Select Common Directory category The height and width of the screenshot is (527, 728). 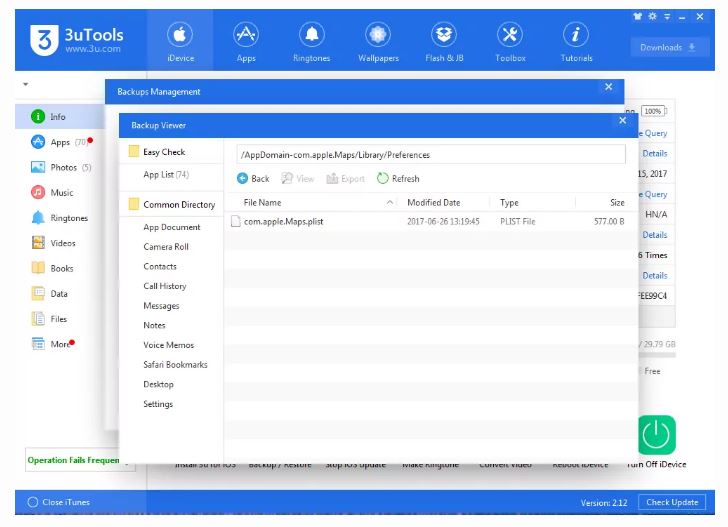[171, 204]
